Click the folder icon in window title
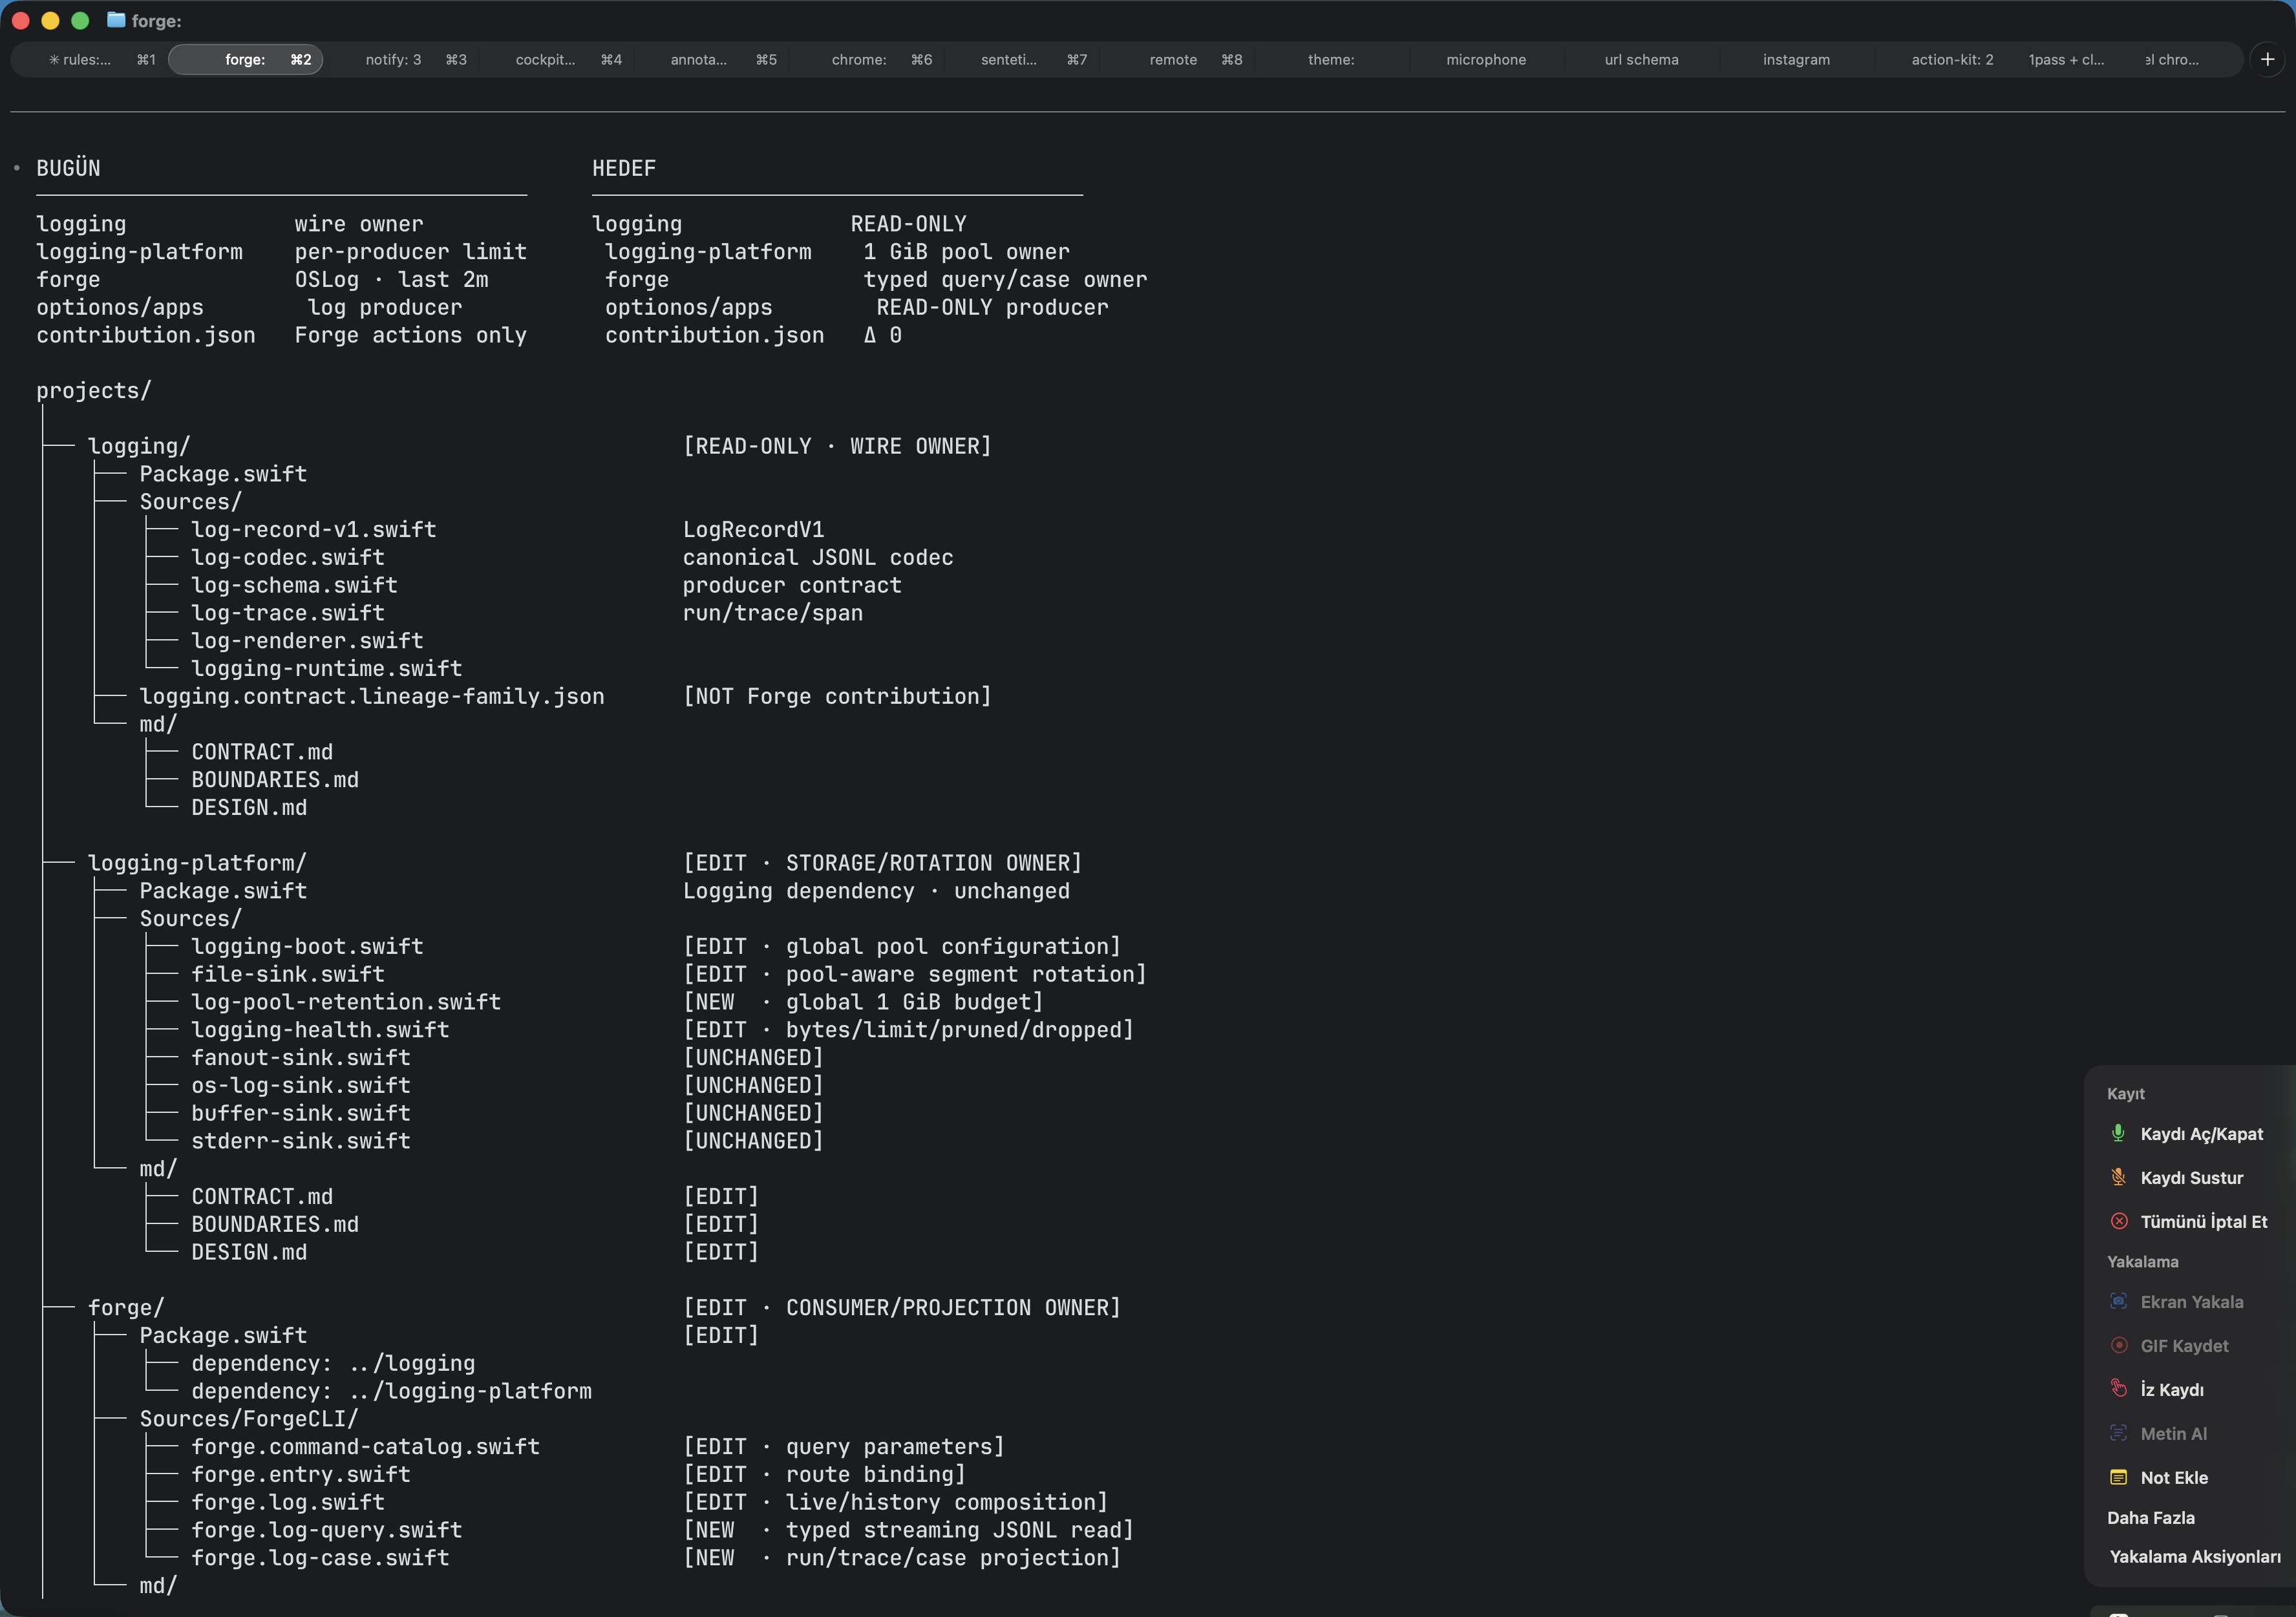The height and width of the screenshot is (1617, 2296). coord(116,20)
